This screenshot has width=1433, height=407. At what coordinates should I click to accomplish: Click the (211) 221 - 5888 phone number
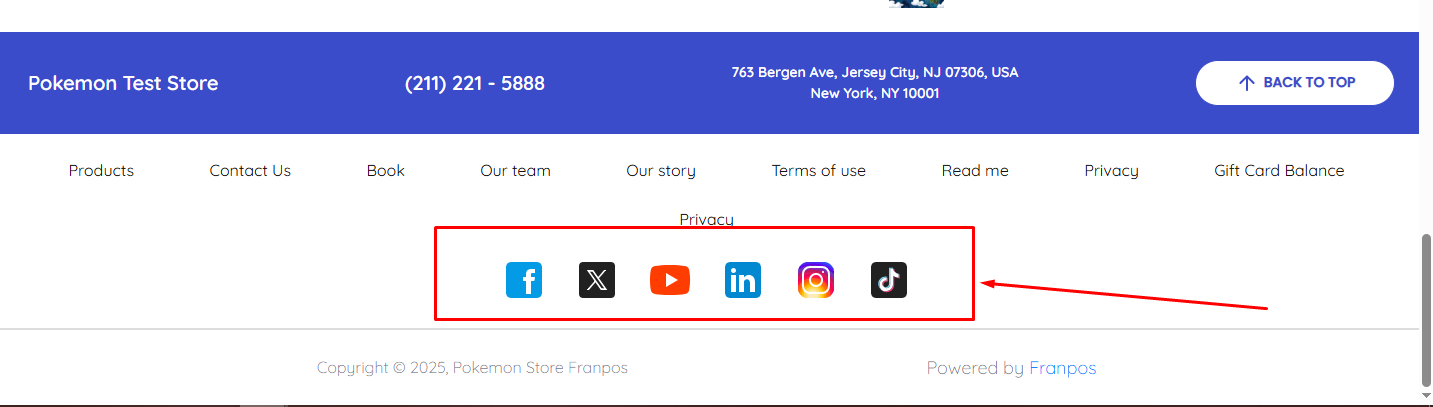475,83
